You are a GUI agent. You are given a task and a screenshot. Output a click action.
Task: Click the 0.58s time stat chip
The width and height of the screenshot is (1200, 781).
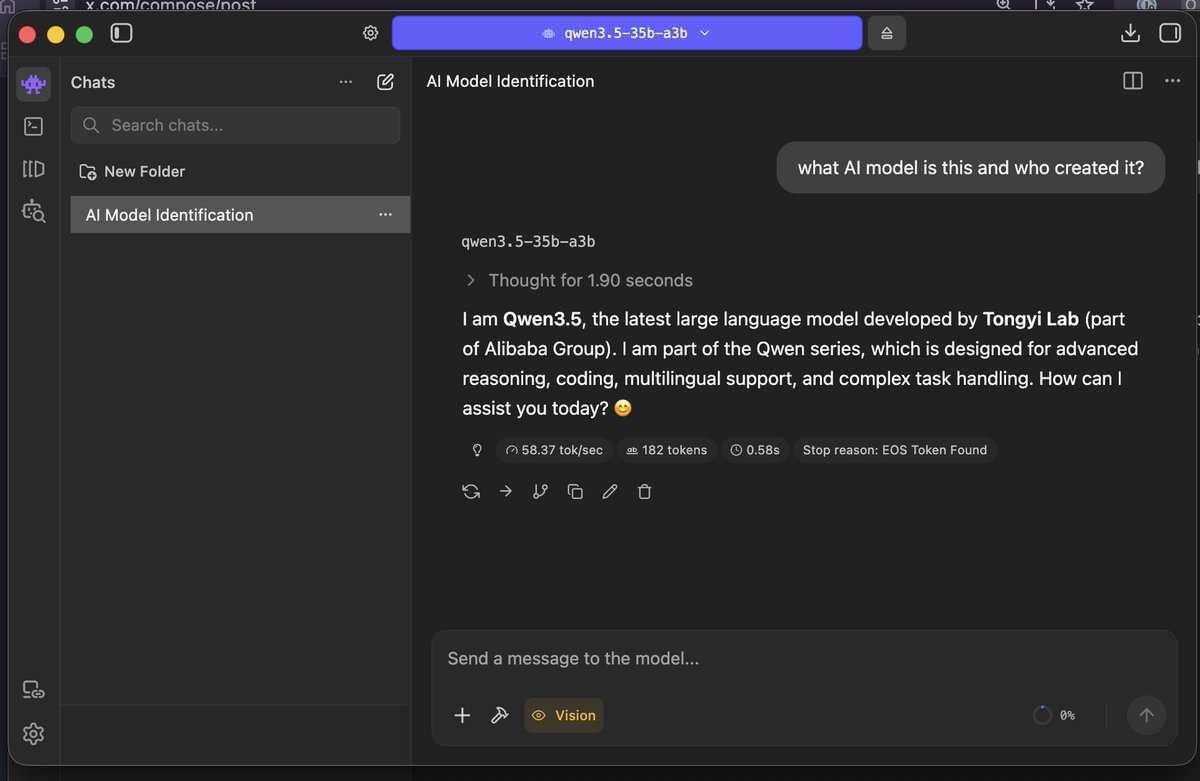click(755, 450)
